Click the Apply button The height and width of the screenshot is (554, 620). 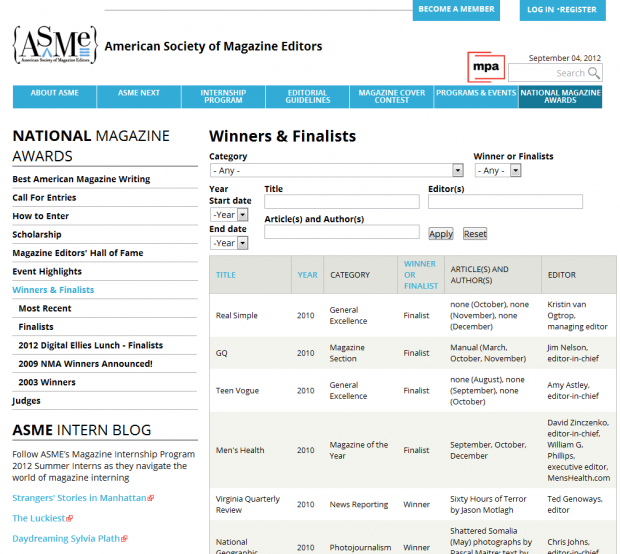(x=441, y=234)
